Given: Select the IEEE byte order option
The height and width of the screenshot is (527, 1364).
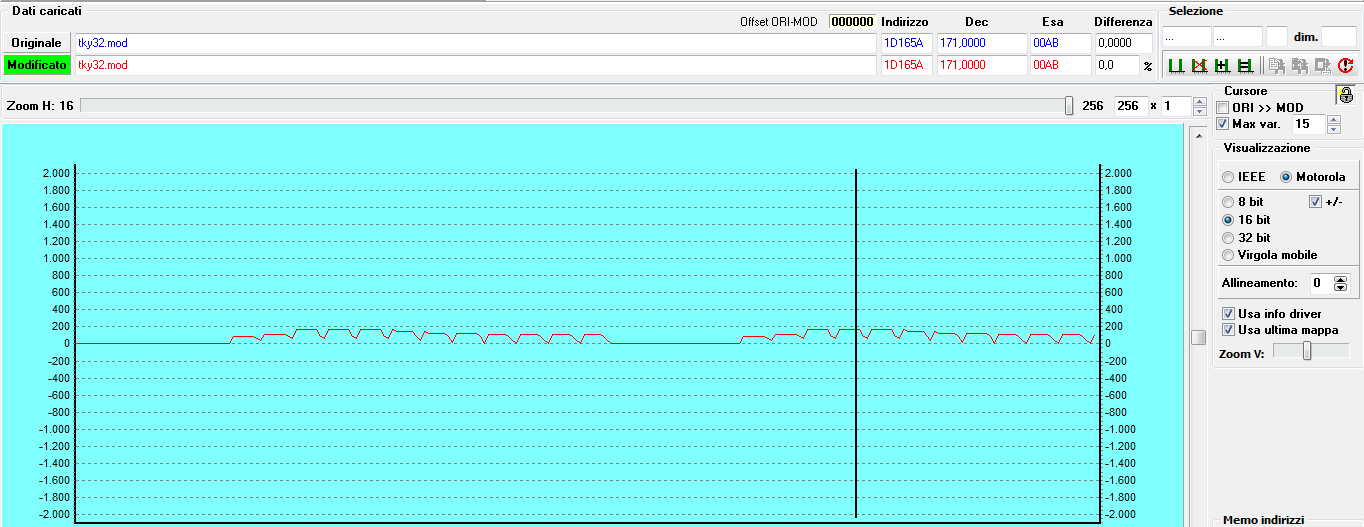Looking at the screenshot, I should (1228, 176).
